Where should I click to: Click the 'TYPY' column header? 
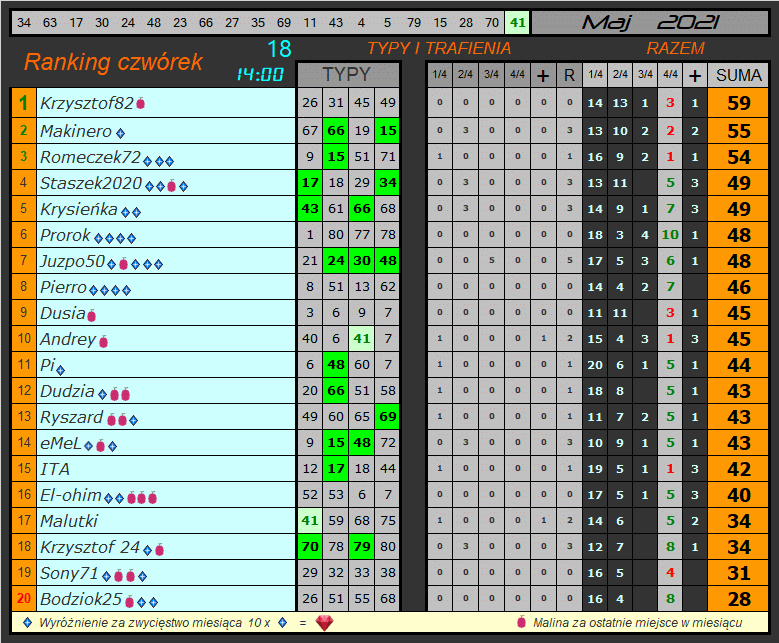click(x=347, y=75)
